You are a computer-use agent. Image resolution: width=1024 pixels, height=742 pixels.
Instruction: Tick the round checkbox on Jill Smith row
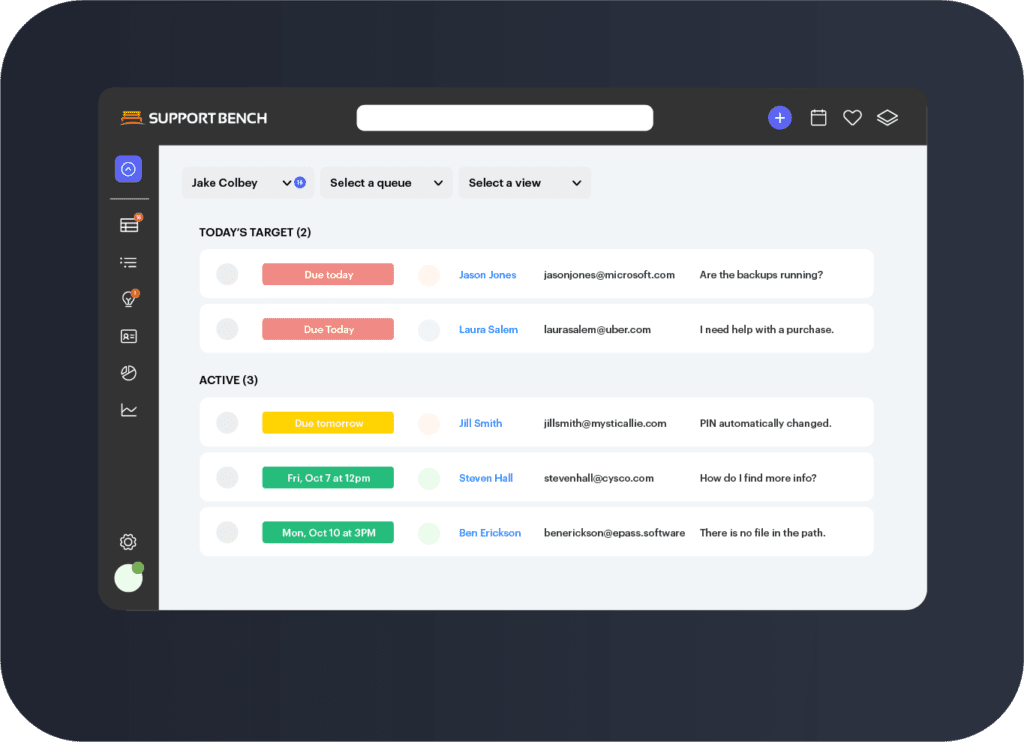coord(227,424)
